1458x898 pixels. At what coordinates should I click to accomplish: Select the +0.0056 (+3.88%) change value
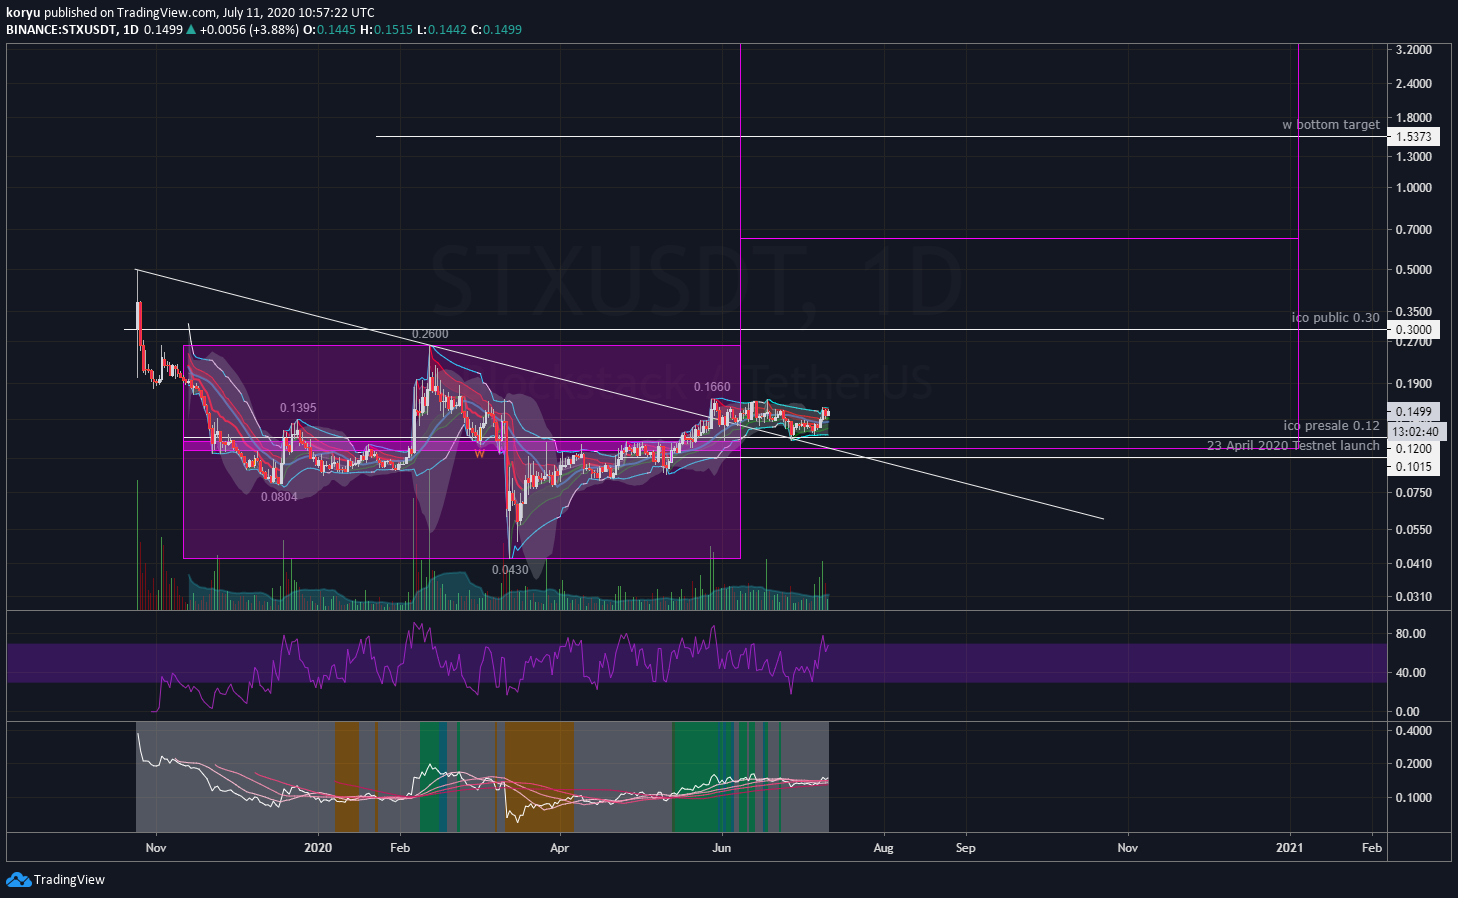click(249, 30)
